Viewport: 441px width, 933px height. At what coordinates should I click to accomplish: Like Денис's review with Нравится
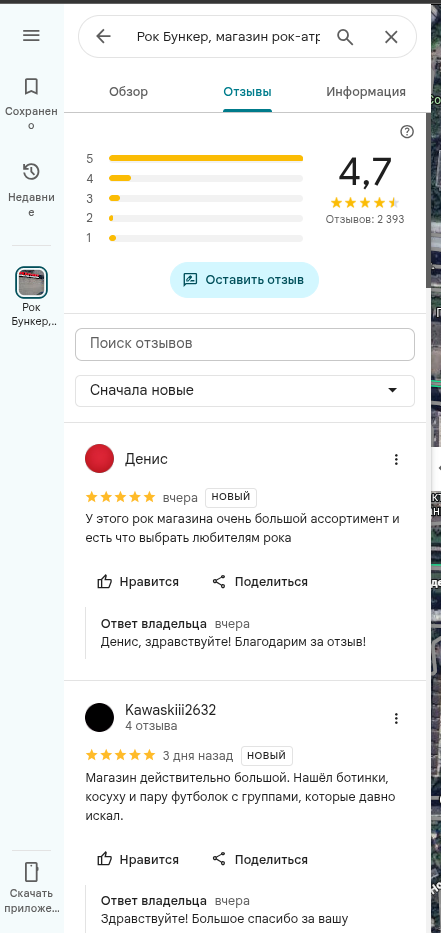tap(138, 581)
